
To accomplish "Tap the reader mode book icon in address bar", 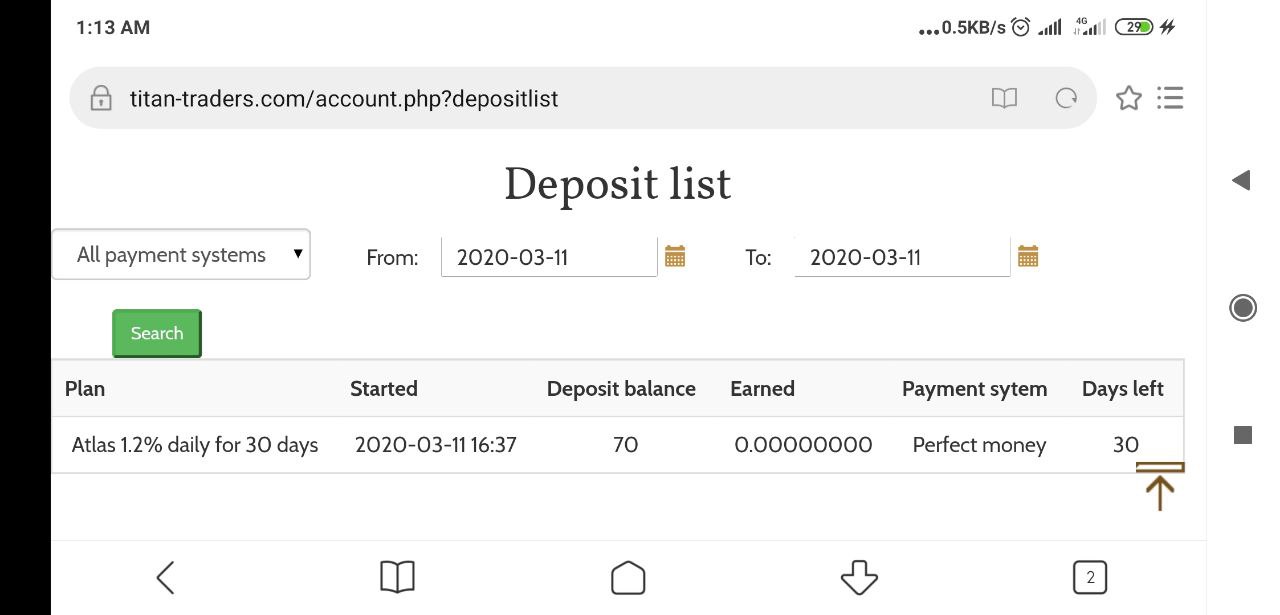I will [x=1004, y=98].
